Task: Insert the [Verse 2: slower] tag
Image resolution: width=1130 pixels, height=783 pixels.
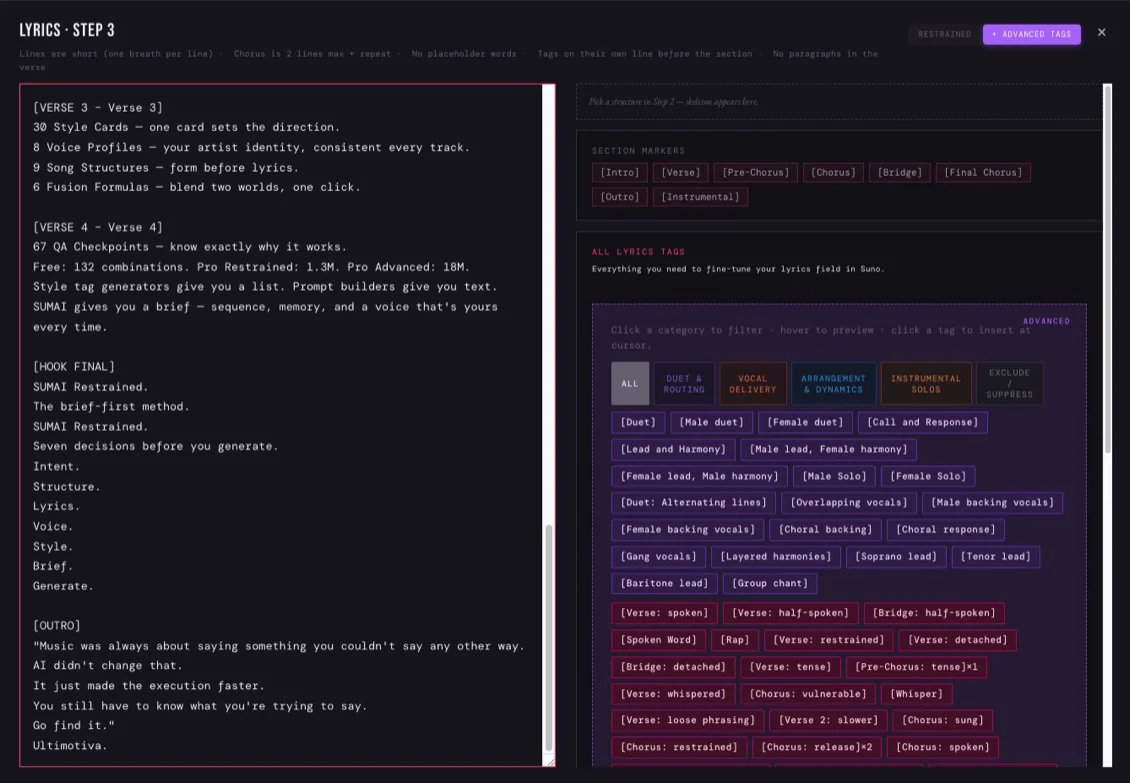Action: point(828,720)
